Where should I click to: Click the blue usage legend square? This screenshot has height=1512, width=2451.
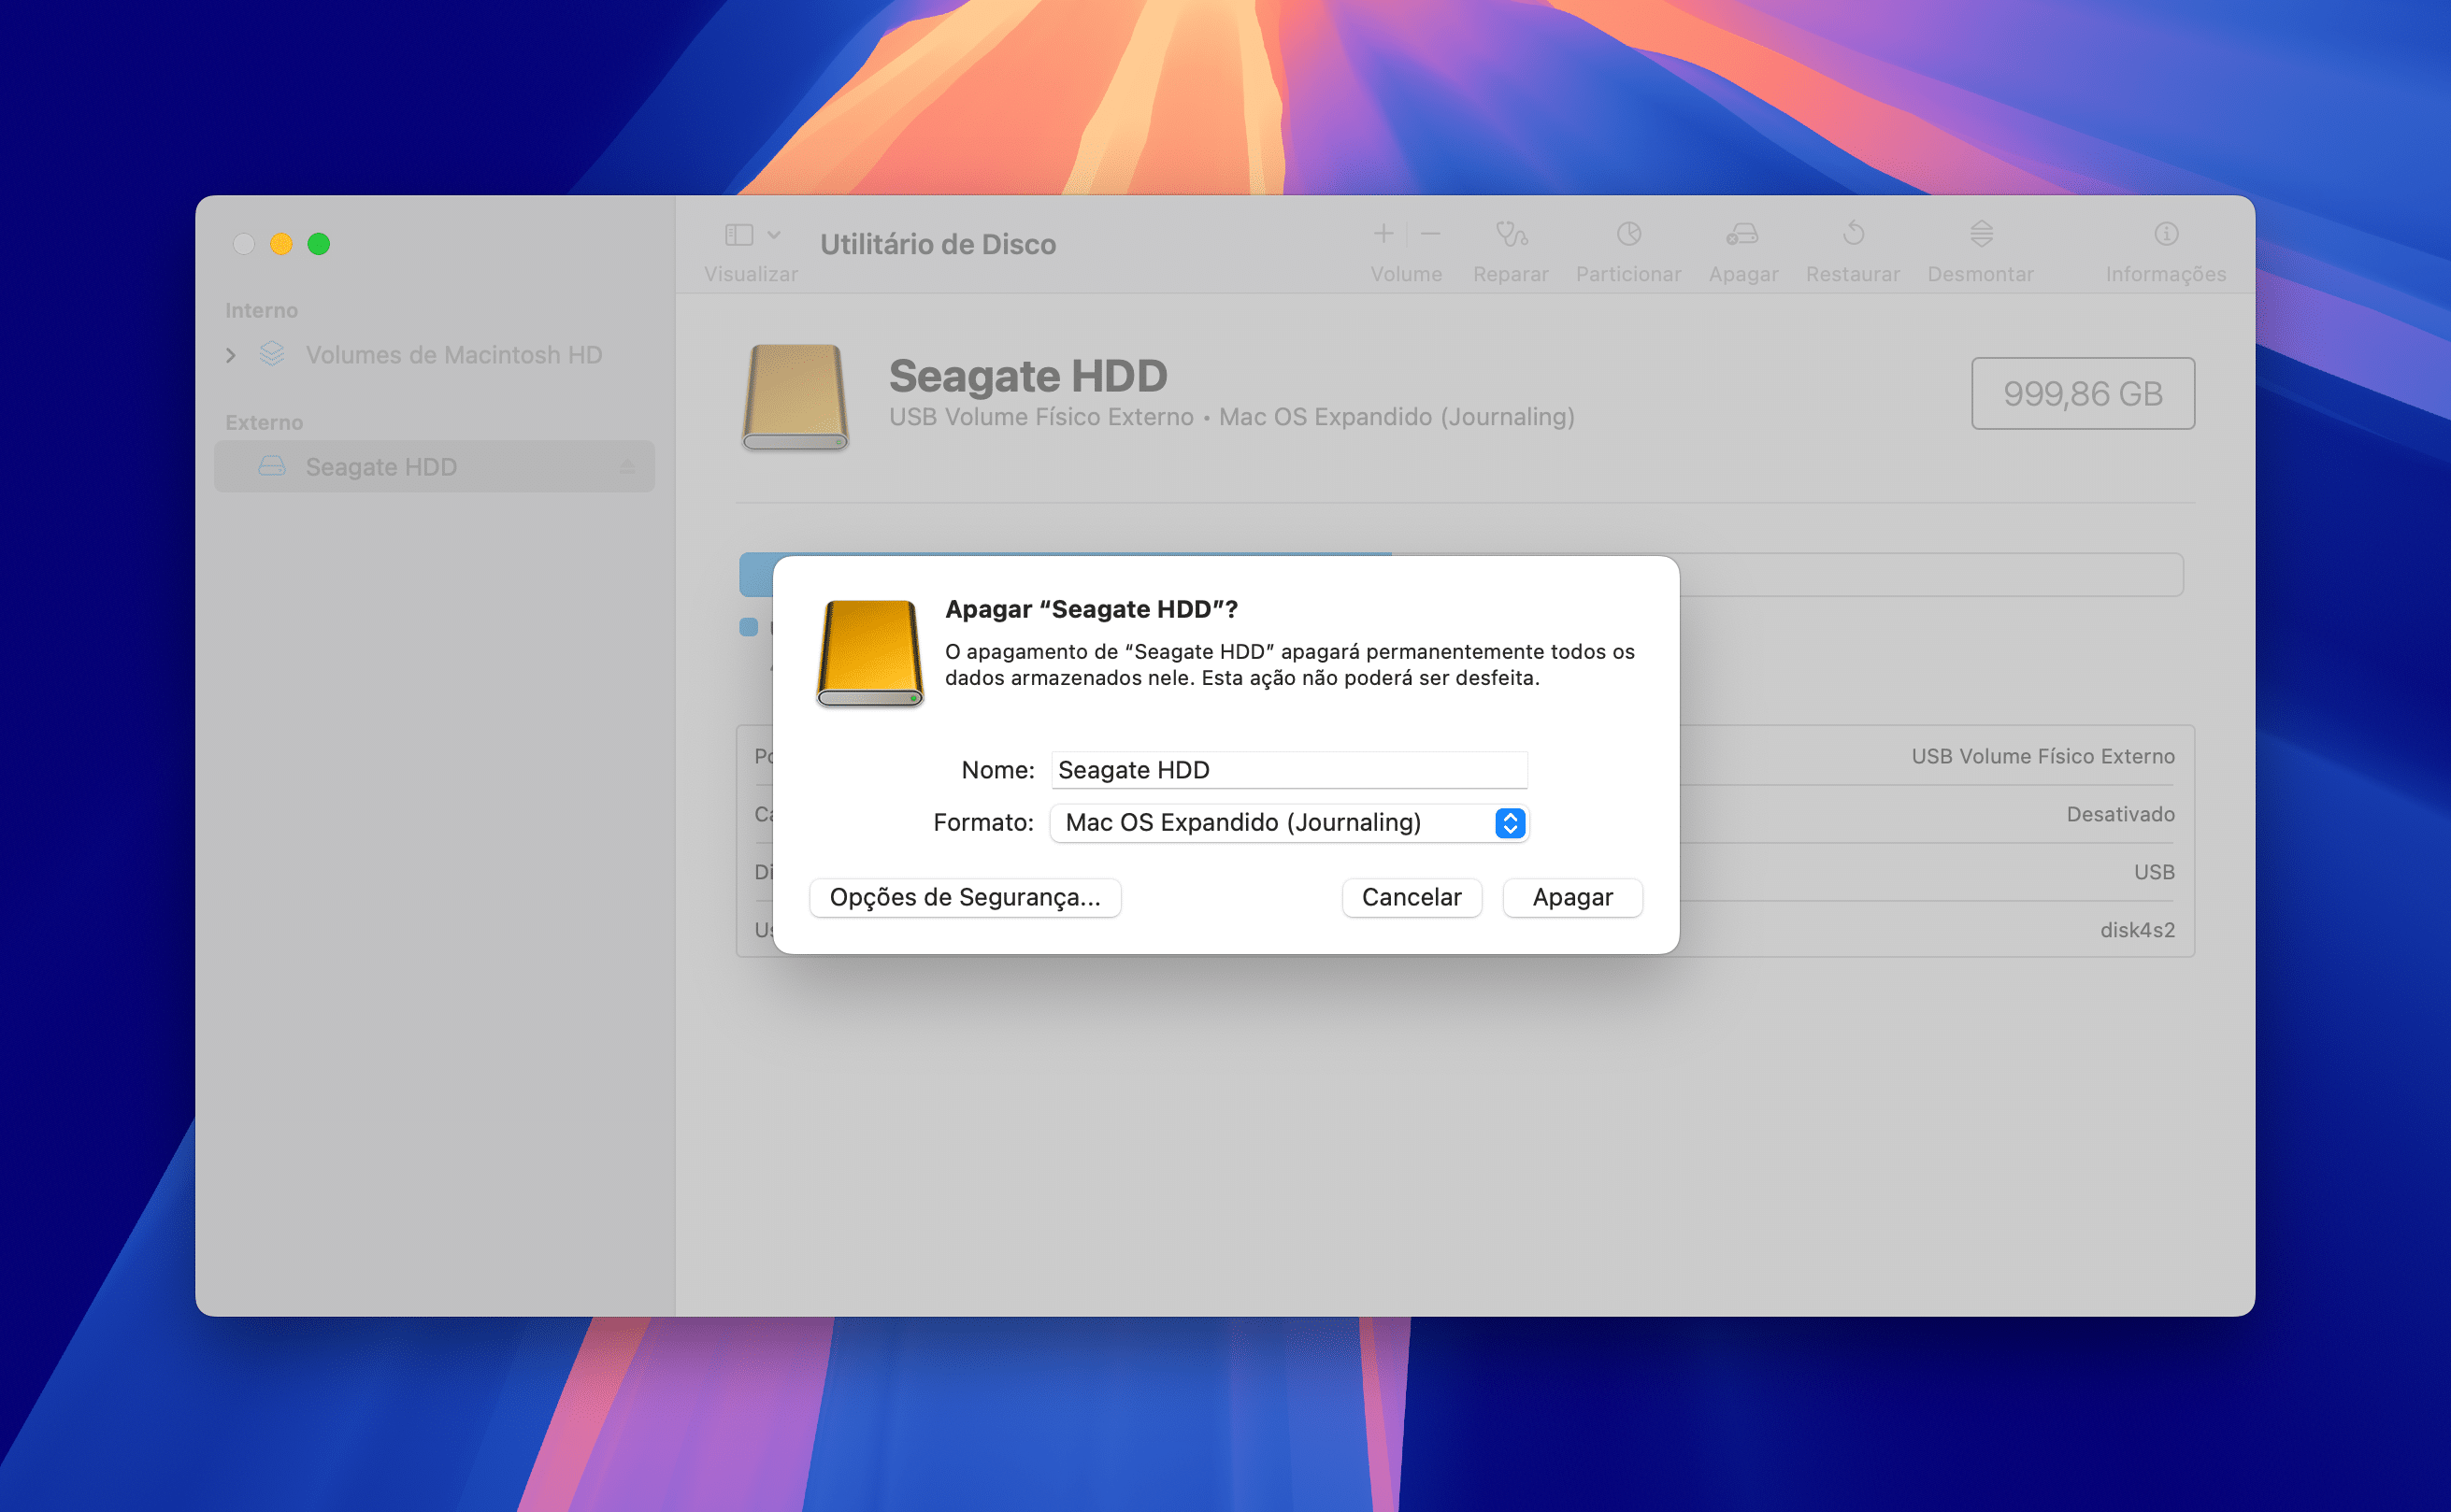[x=748, y=627]
